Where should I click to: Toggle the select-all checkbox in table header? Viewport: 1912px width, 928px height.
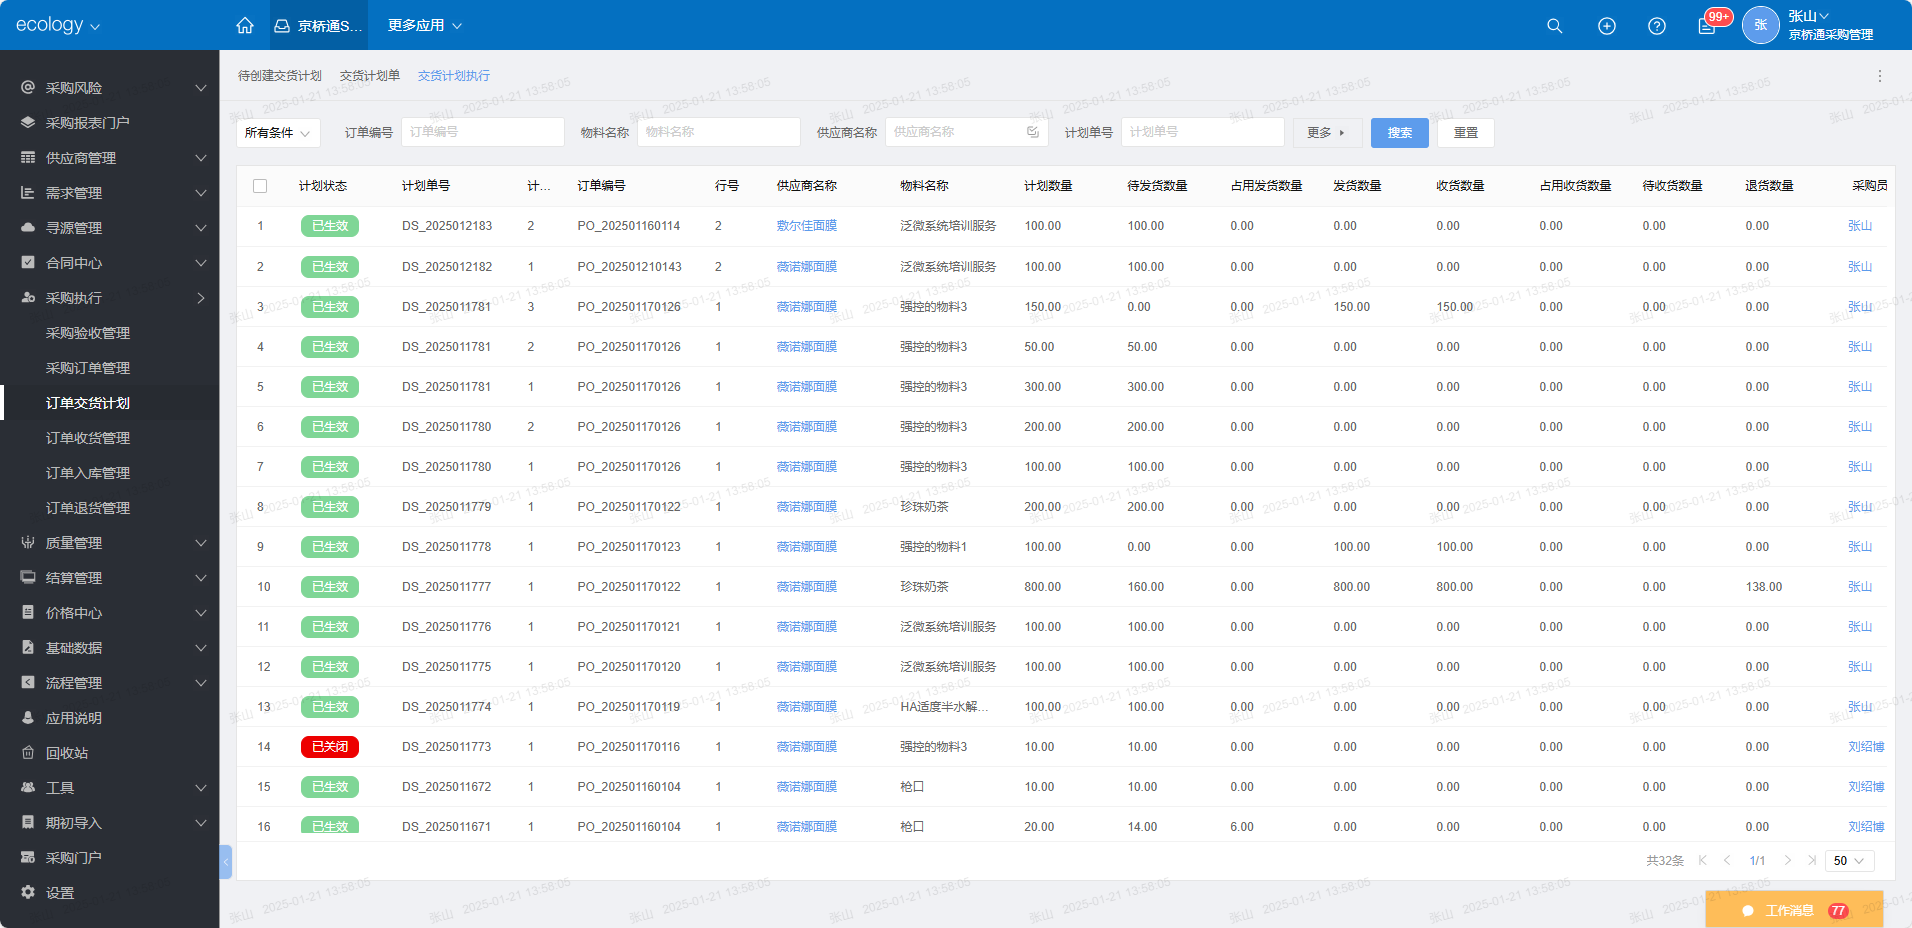tap(260, 186)
